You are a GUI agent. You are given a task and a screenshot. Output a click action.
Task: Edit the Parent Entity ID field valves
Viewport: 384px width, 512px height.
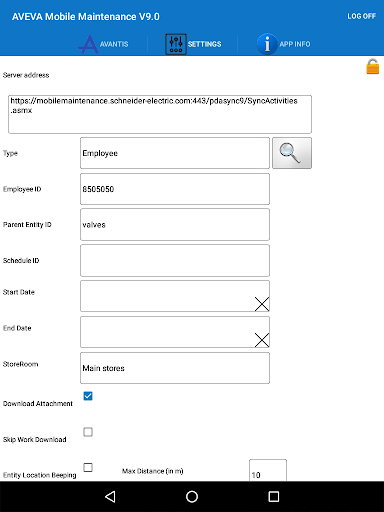(175, 225)
